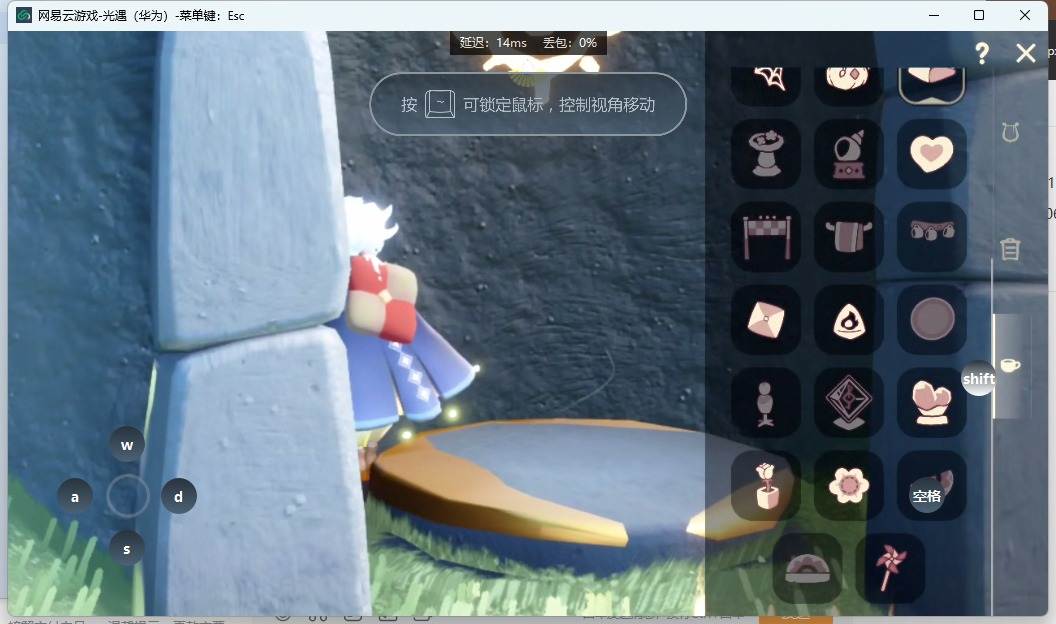Select the dome tent prop icon
Screen dimensions: 1056x624
[807, 568]
